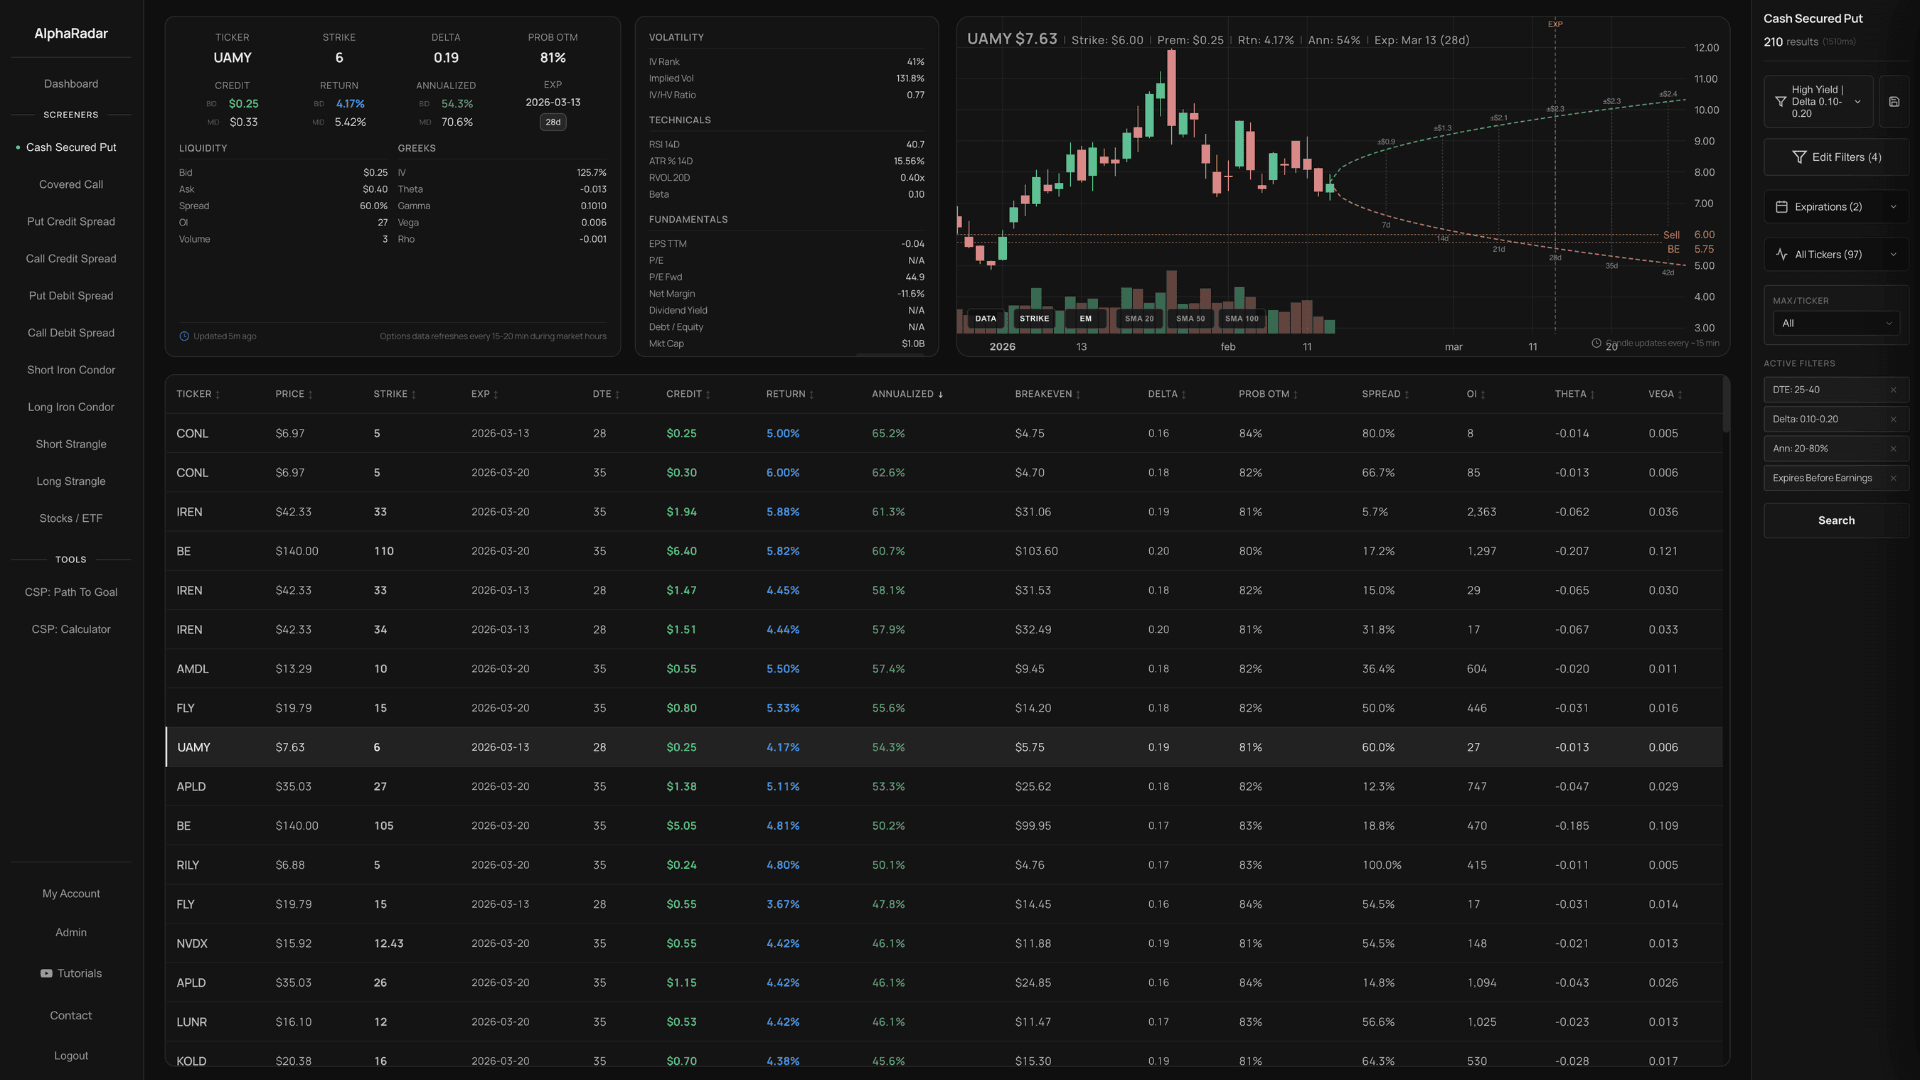Screen dimensions: 1920x1080
Task: Toggle the SMA 20 chart overlay
Action: pyautogui.click(x=1139, y=319)
